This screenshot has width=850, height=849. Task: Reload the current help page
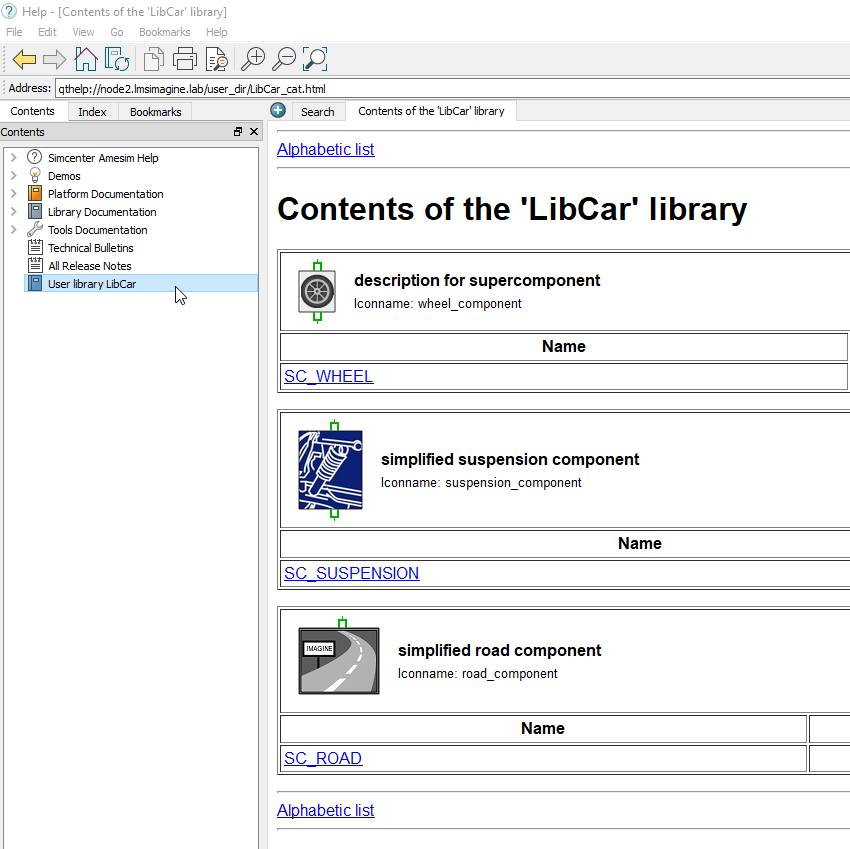tap(117, 59)
